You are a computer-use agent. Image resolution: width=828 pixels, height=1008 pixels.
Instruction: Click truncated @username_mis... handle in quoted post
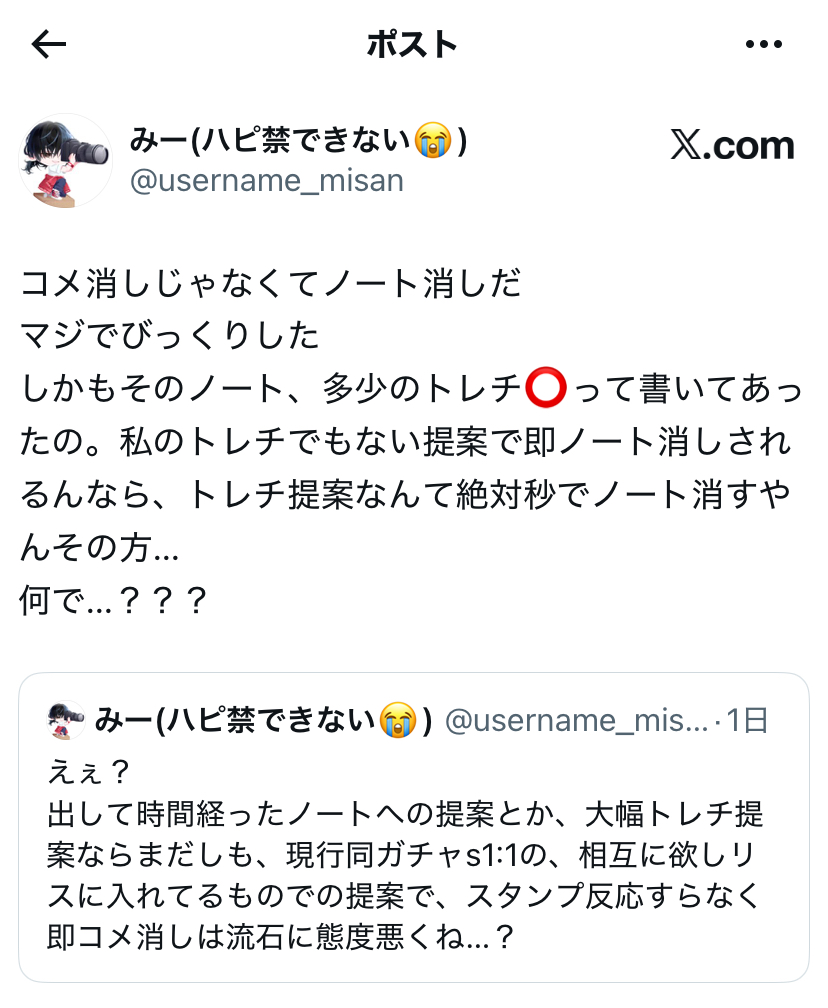point(577,721)
